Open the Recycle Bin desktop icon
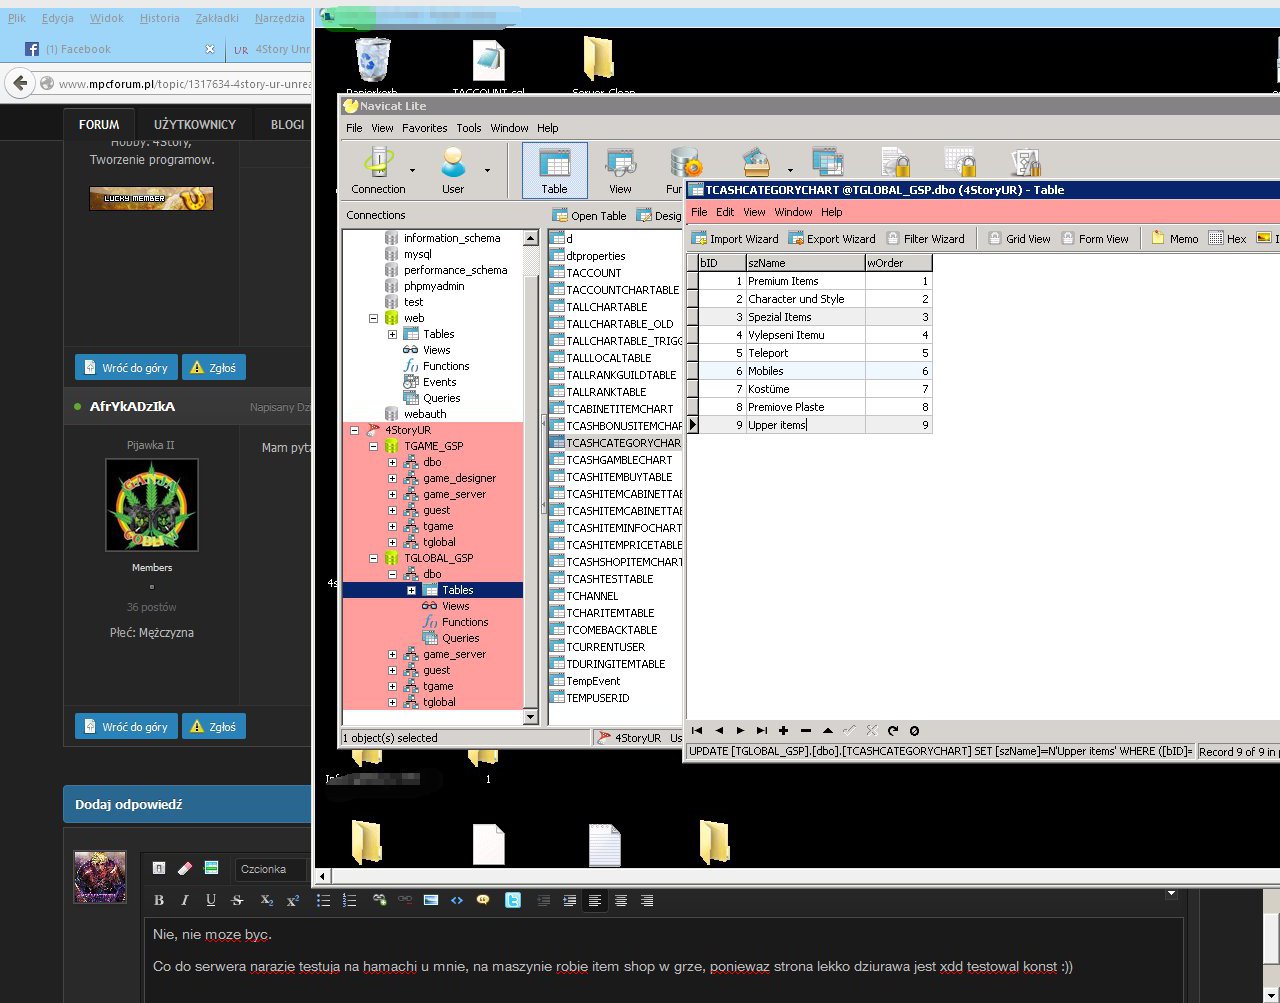The height and width of the screenshot is (1003, 1280). 372,60
